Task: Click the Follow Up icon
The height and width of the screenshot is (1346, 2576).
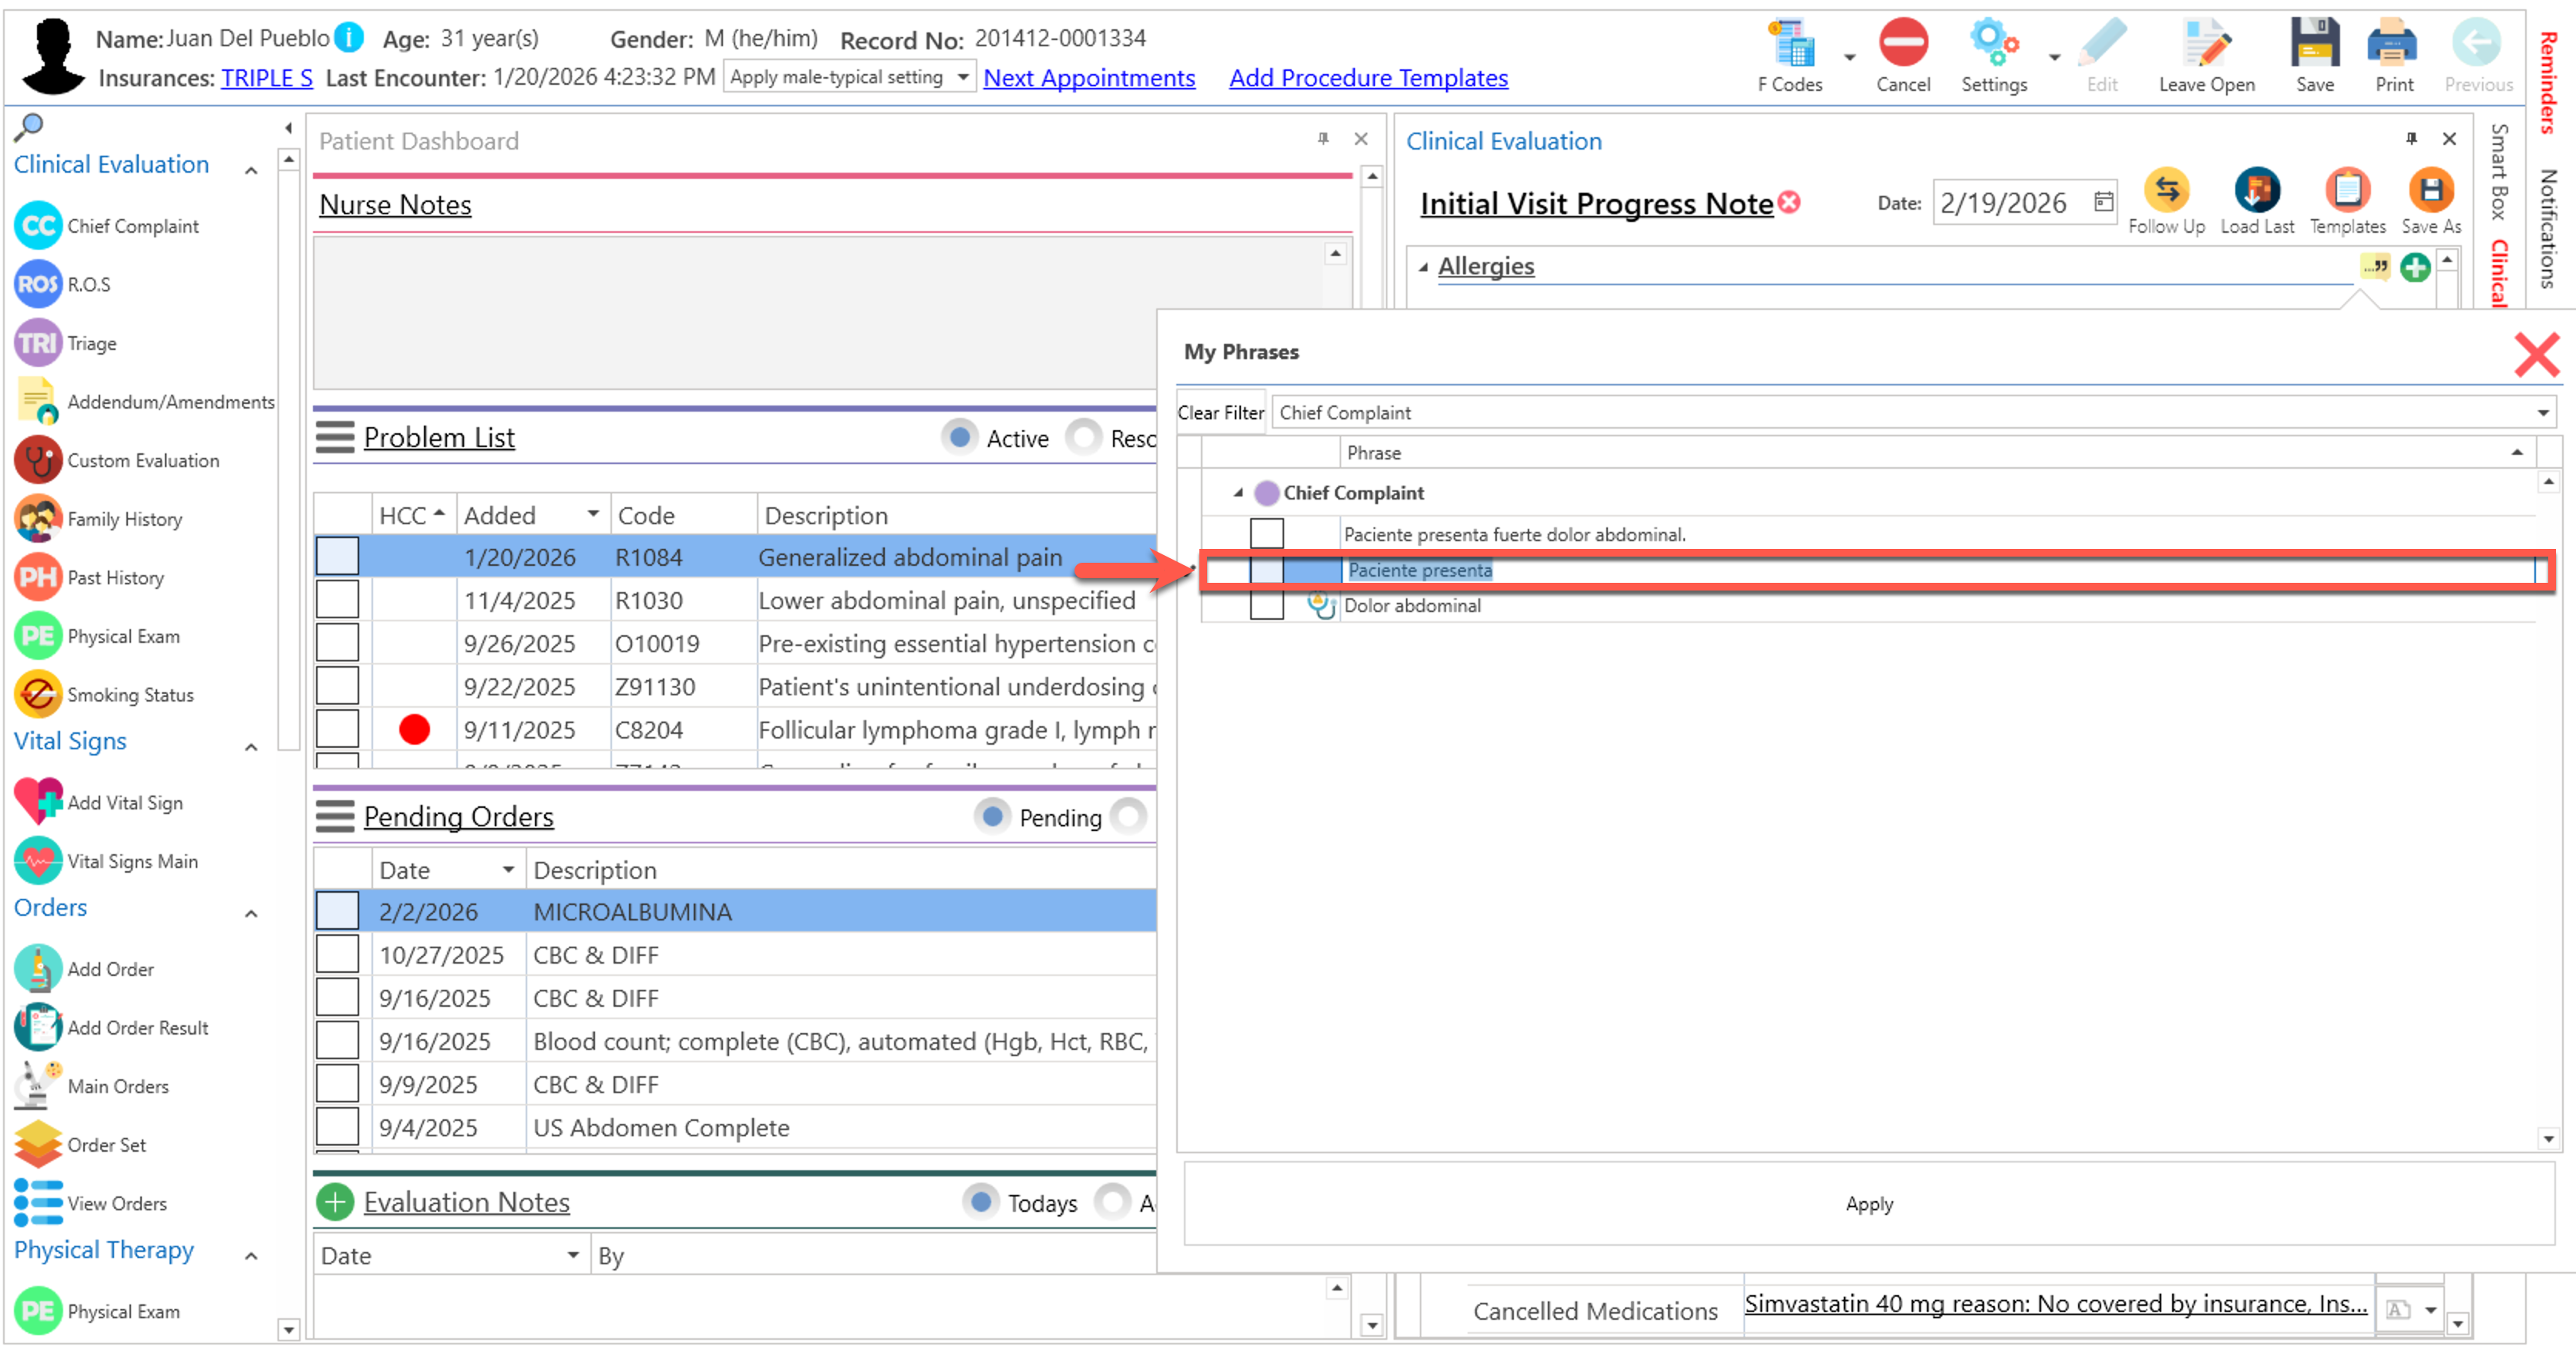Action: click(x=2166, y=191)
